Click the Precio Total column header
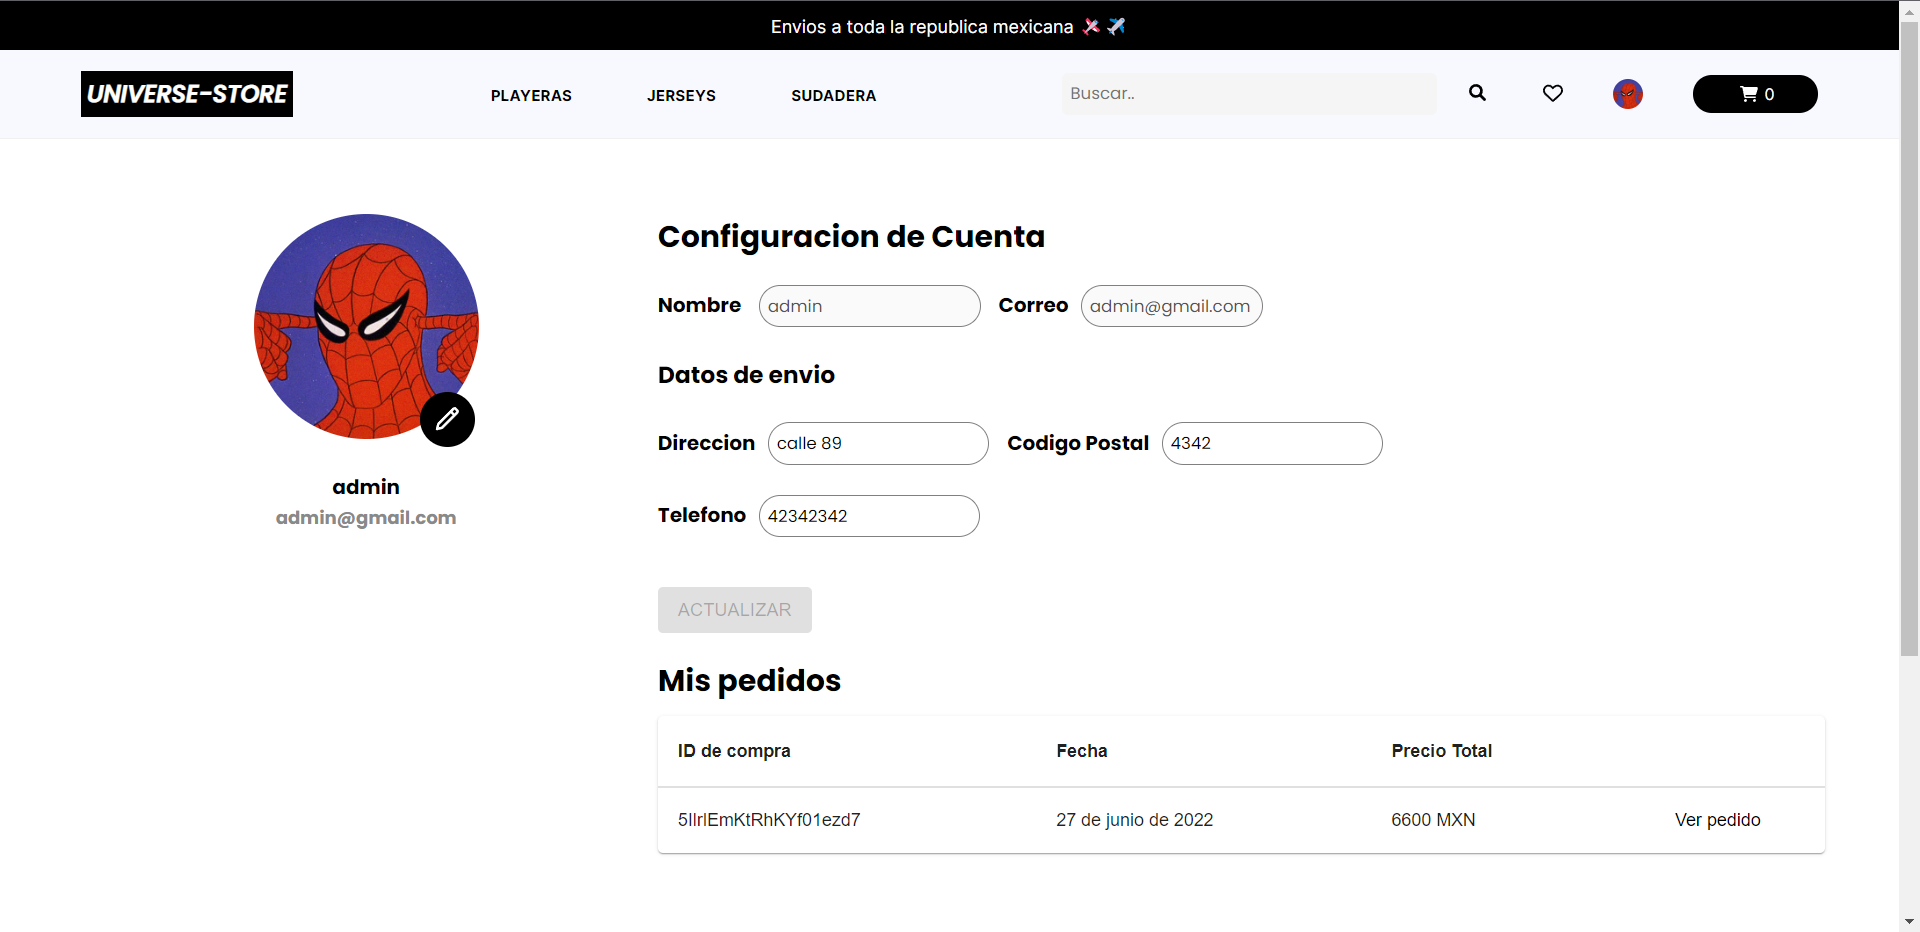The image size is (1920, 932). point(1441,751)
